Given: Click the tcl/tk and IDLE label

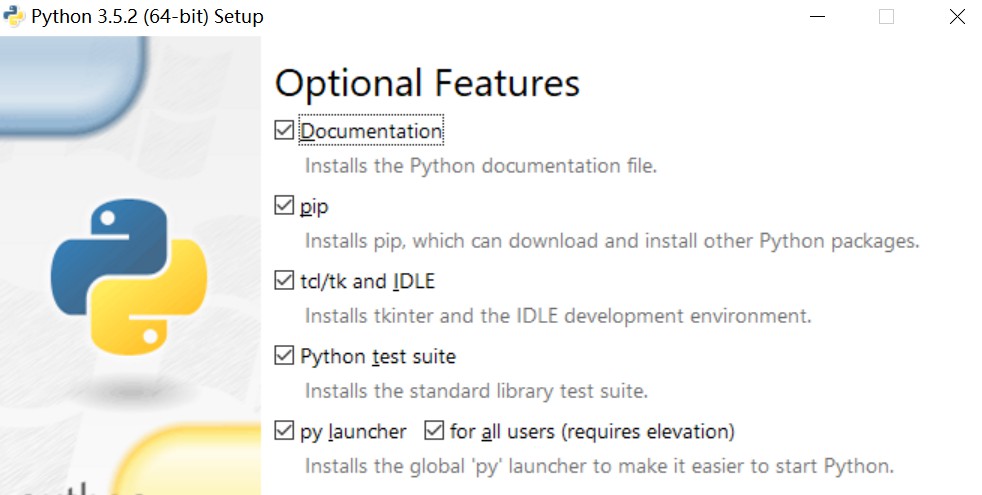Looking at the screenshot, I should tap(368, 281).
